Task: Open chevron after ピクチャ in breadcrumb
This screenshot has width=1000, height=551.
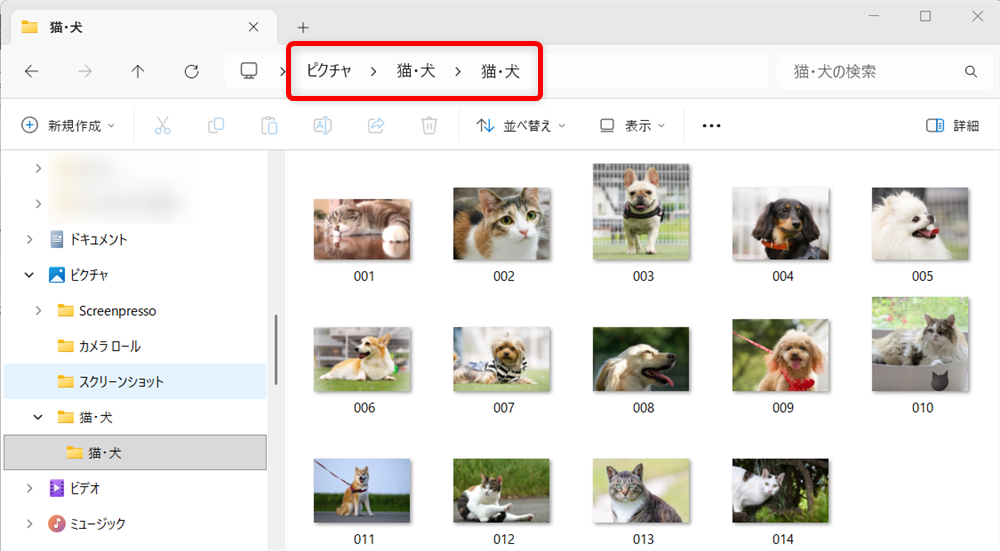Action: [374, 71]
